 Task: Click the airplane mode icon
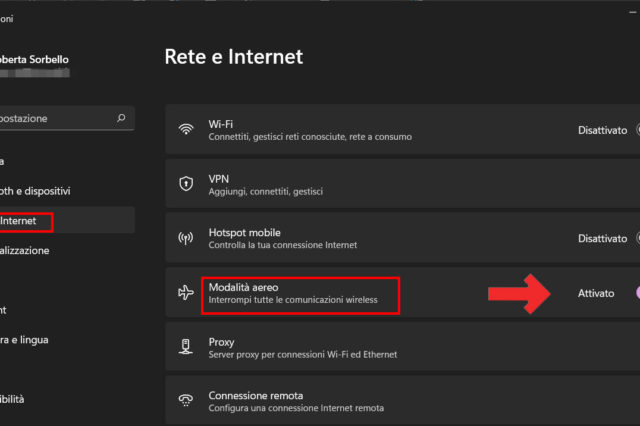185,293
